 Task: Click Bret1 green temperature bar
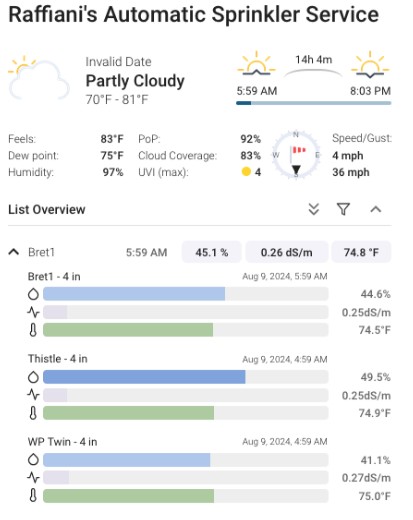(x=186, y=330)
